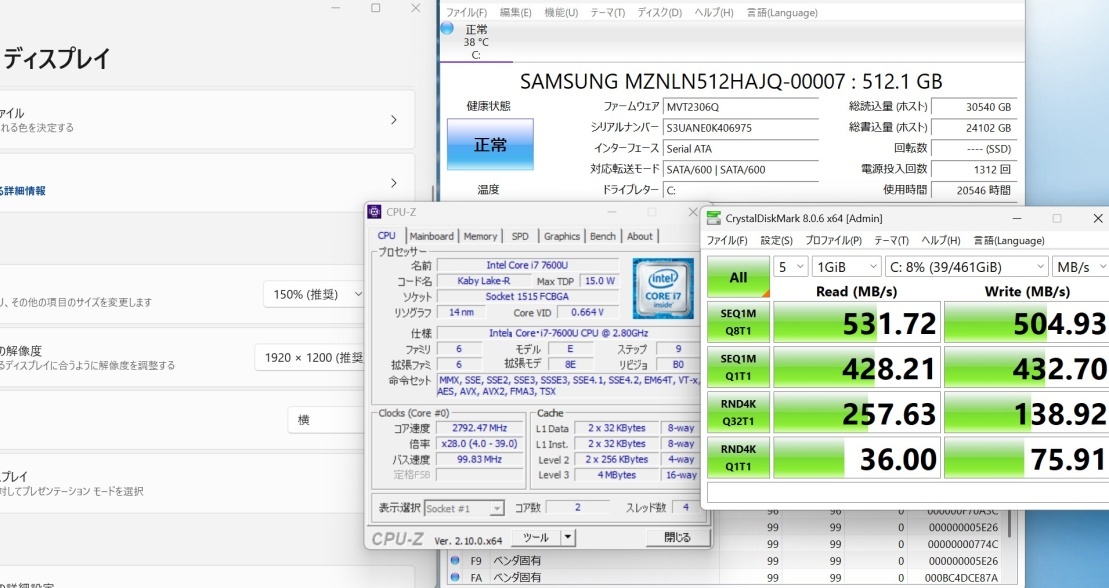The image size is (1109, 588).
Task: Run the SEQ1M Q8T1 benchmark test
Action: (737, 323)
